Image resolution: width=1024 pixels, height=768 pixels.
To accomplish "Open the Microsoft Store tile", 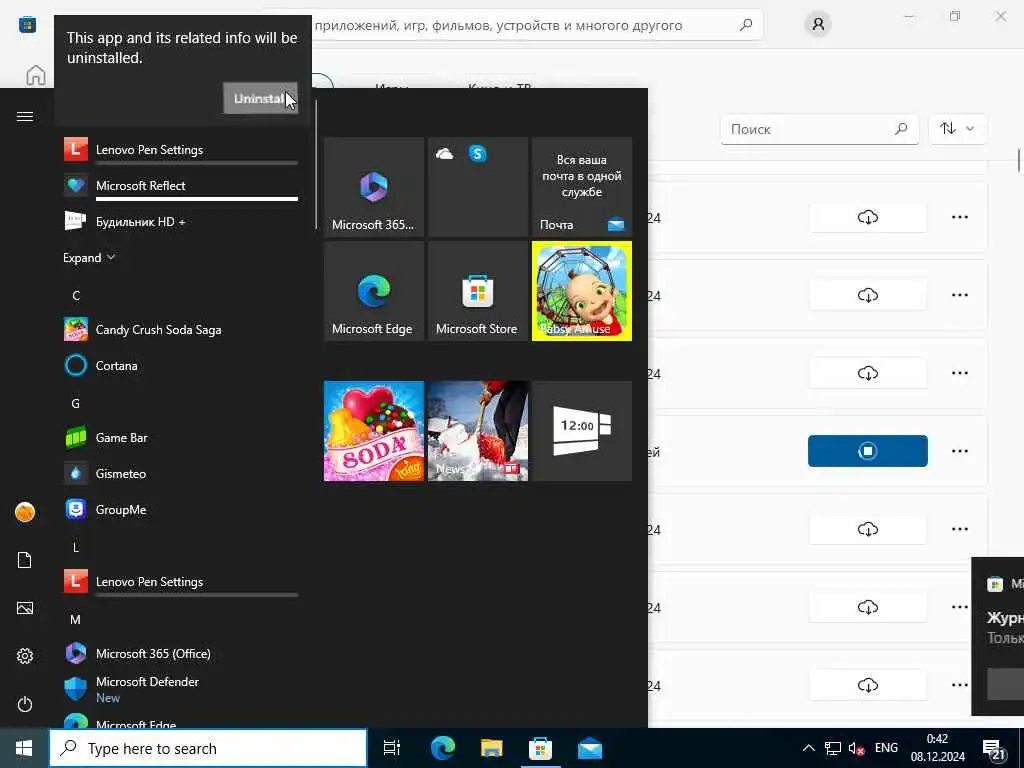I will [x=477, y=291].
